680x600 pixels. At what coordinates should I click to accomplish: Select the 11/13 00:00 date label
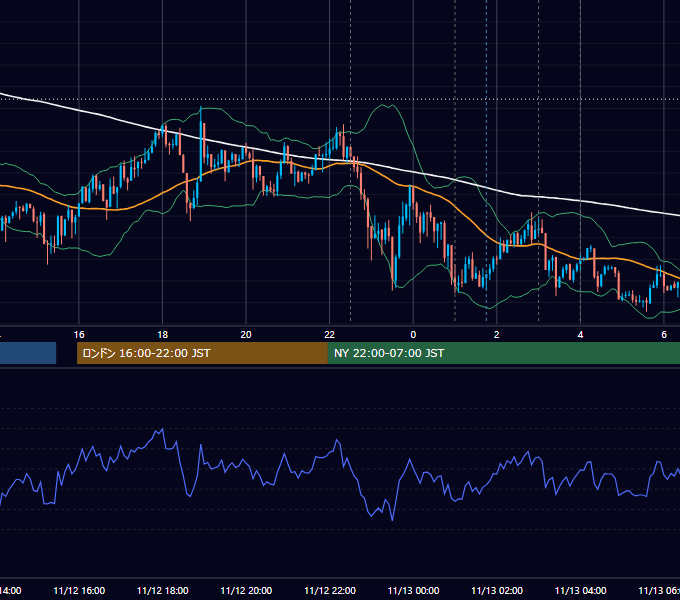coord(413,590)
